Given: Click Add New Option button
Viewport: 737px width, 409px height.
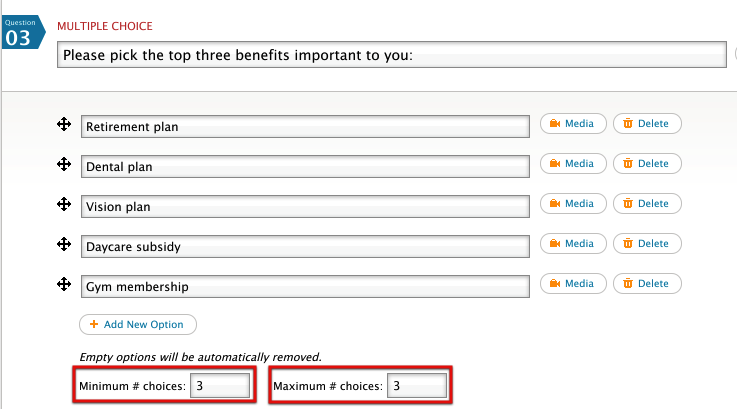Looking at the screenshot, I should [138, 325].
